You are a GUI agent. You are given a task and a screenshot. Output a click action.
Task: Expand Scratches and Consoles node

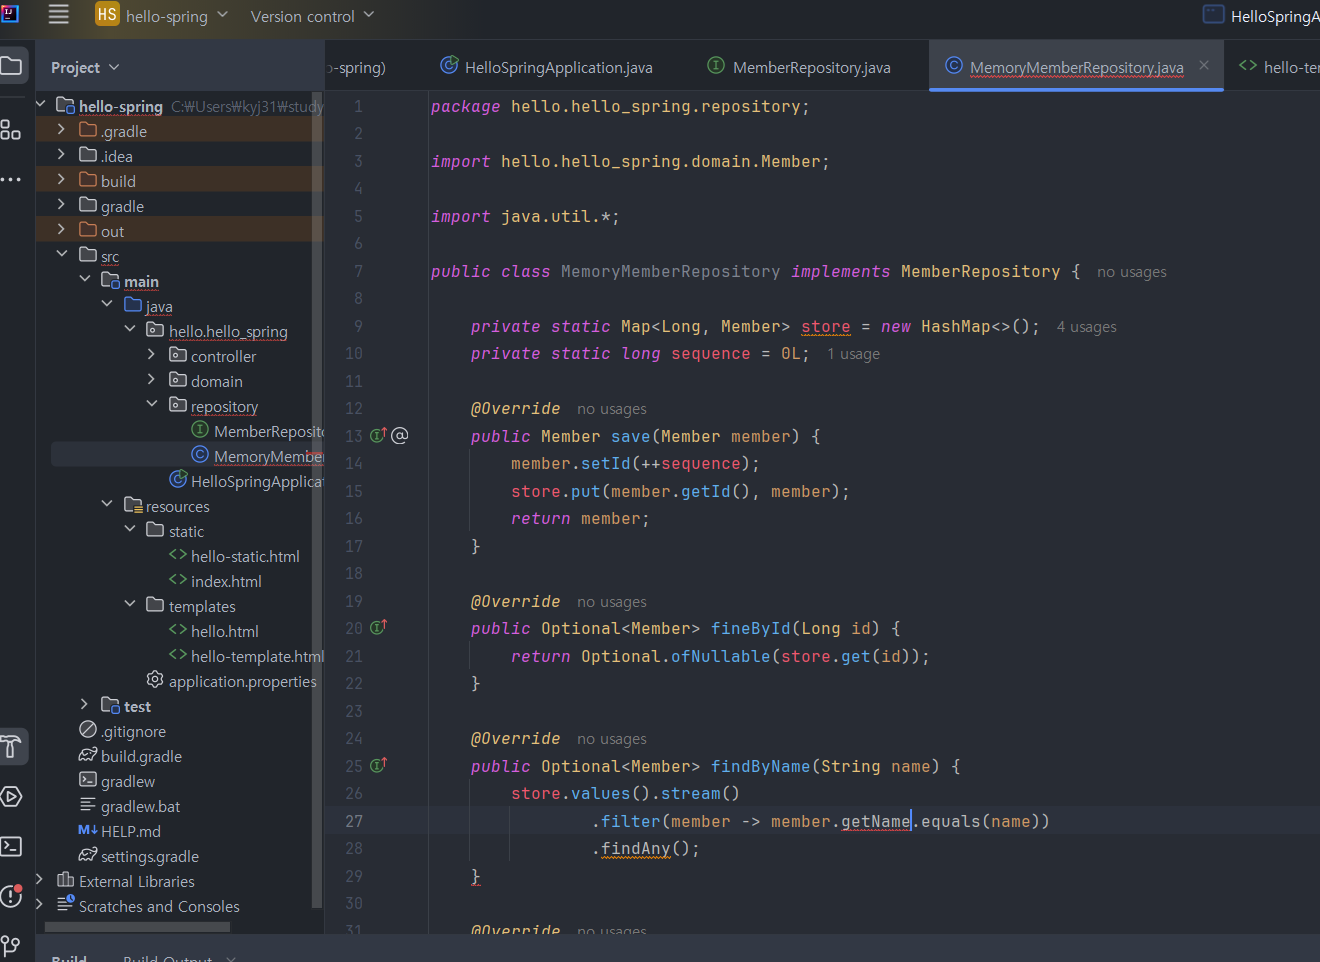tap(40, 904)
